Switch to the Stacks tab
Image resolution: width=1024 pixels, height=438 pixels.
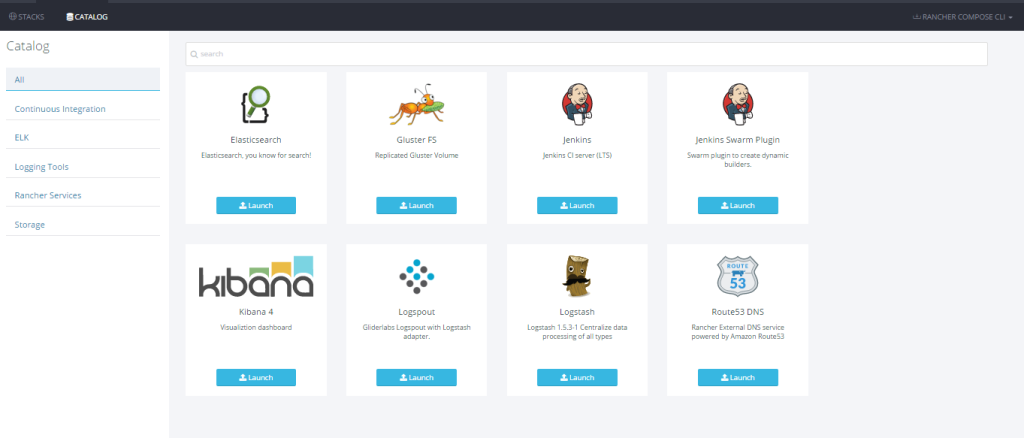27,17
